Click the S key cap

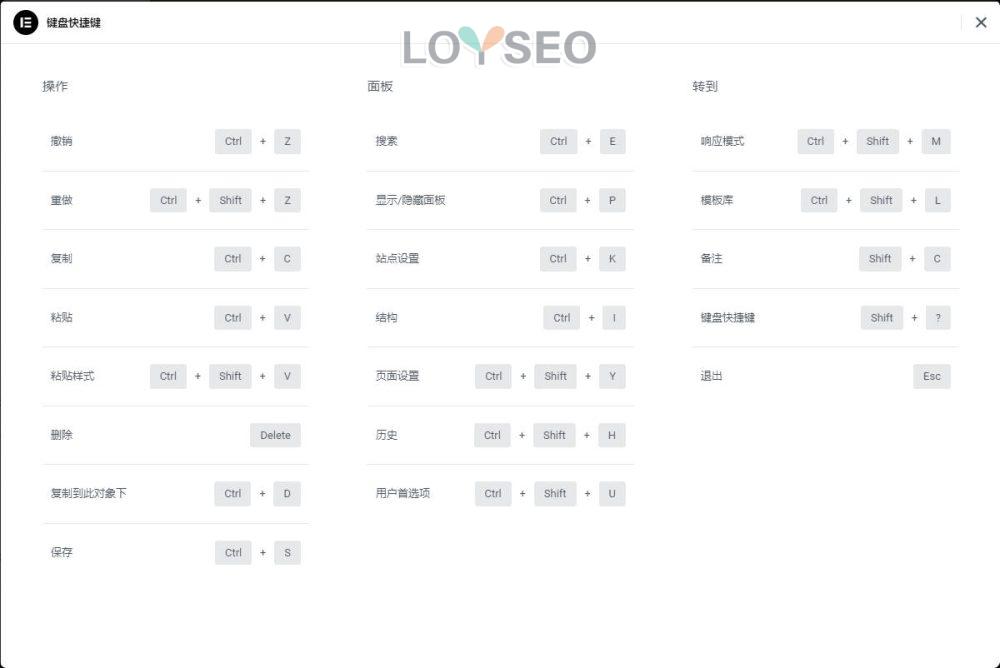point(288,553)
